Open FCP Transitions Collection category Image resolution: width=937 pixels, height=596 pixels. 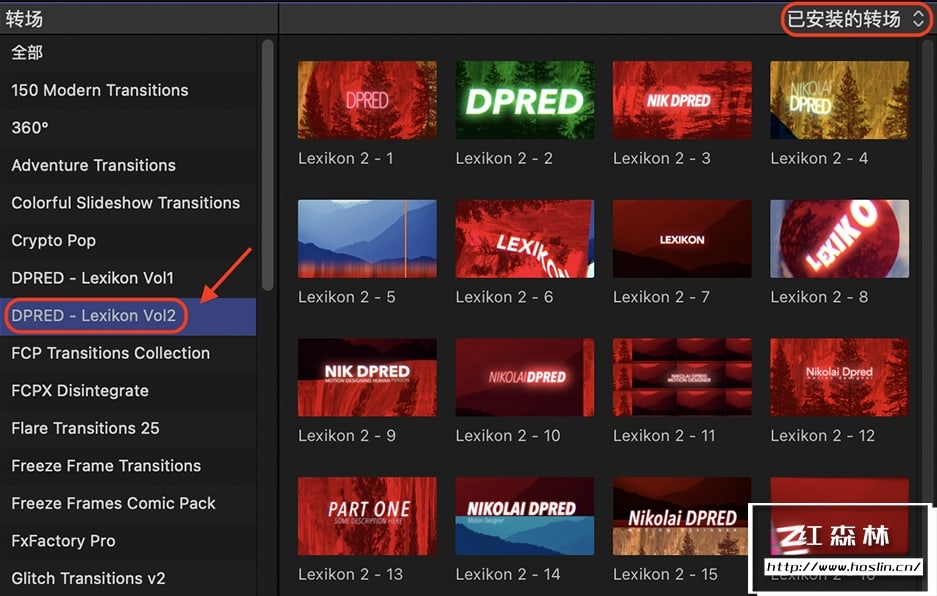coord(128,353)
